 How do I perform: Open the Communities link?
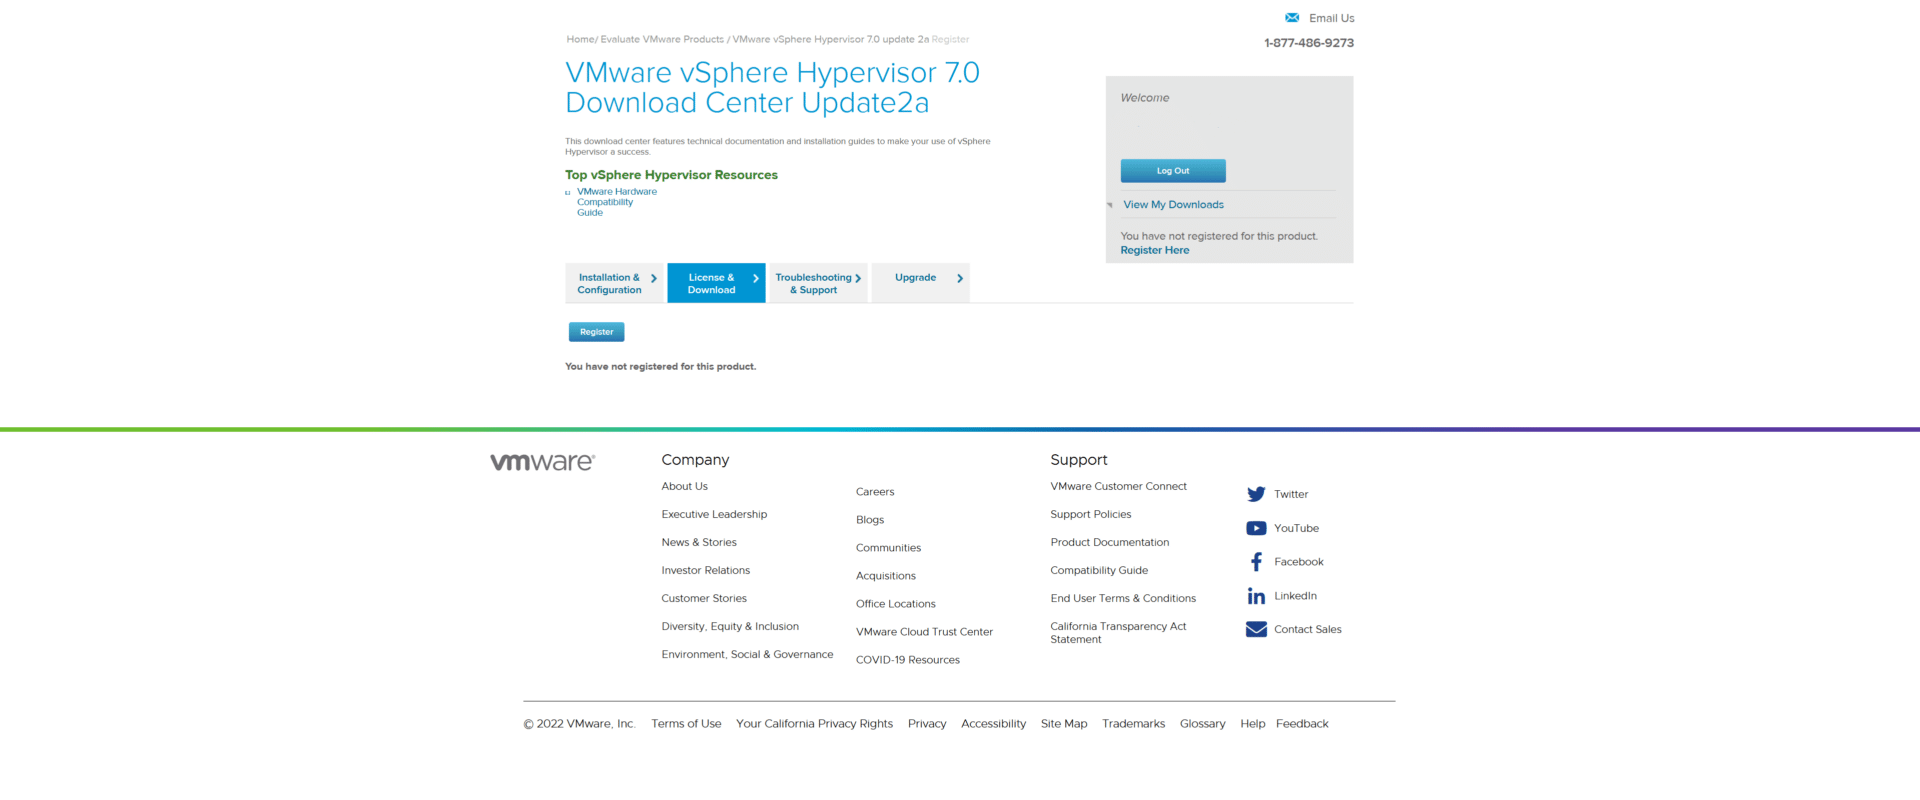[x=888, y=548]
